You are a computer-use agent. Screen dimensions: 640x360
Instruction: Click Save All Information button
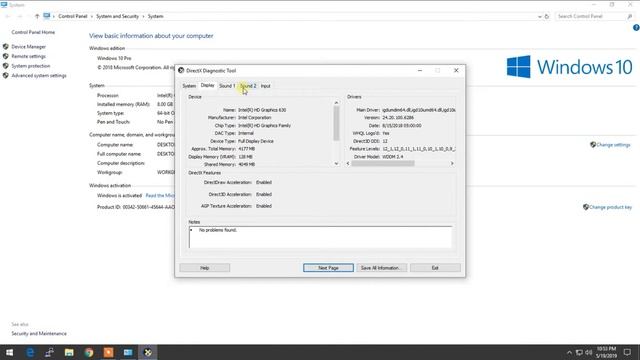(381, 268)
